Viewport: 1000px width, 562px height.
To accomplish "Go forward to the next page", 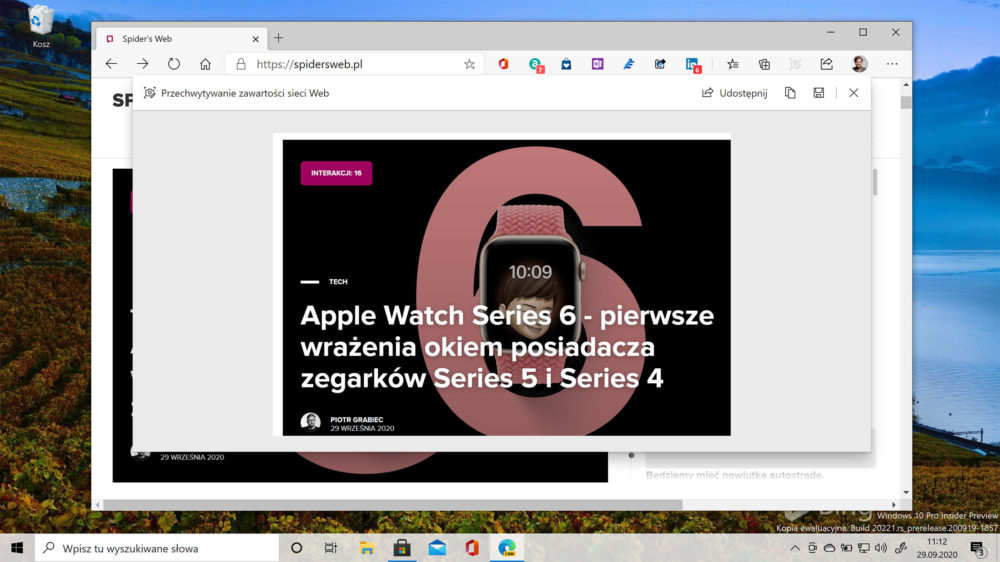I will click(142, 64).
